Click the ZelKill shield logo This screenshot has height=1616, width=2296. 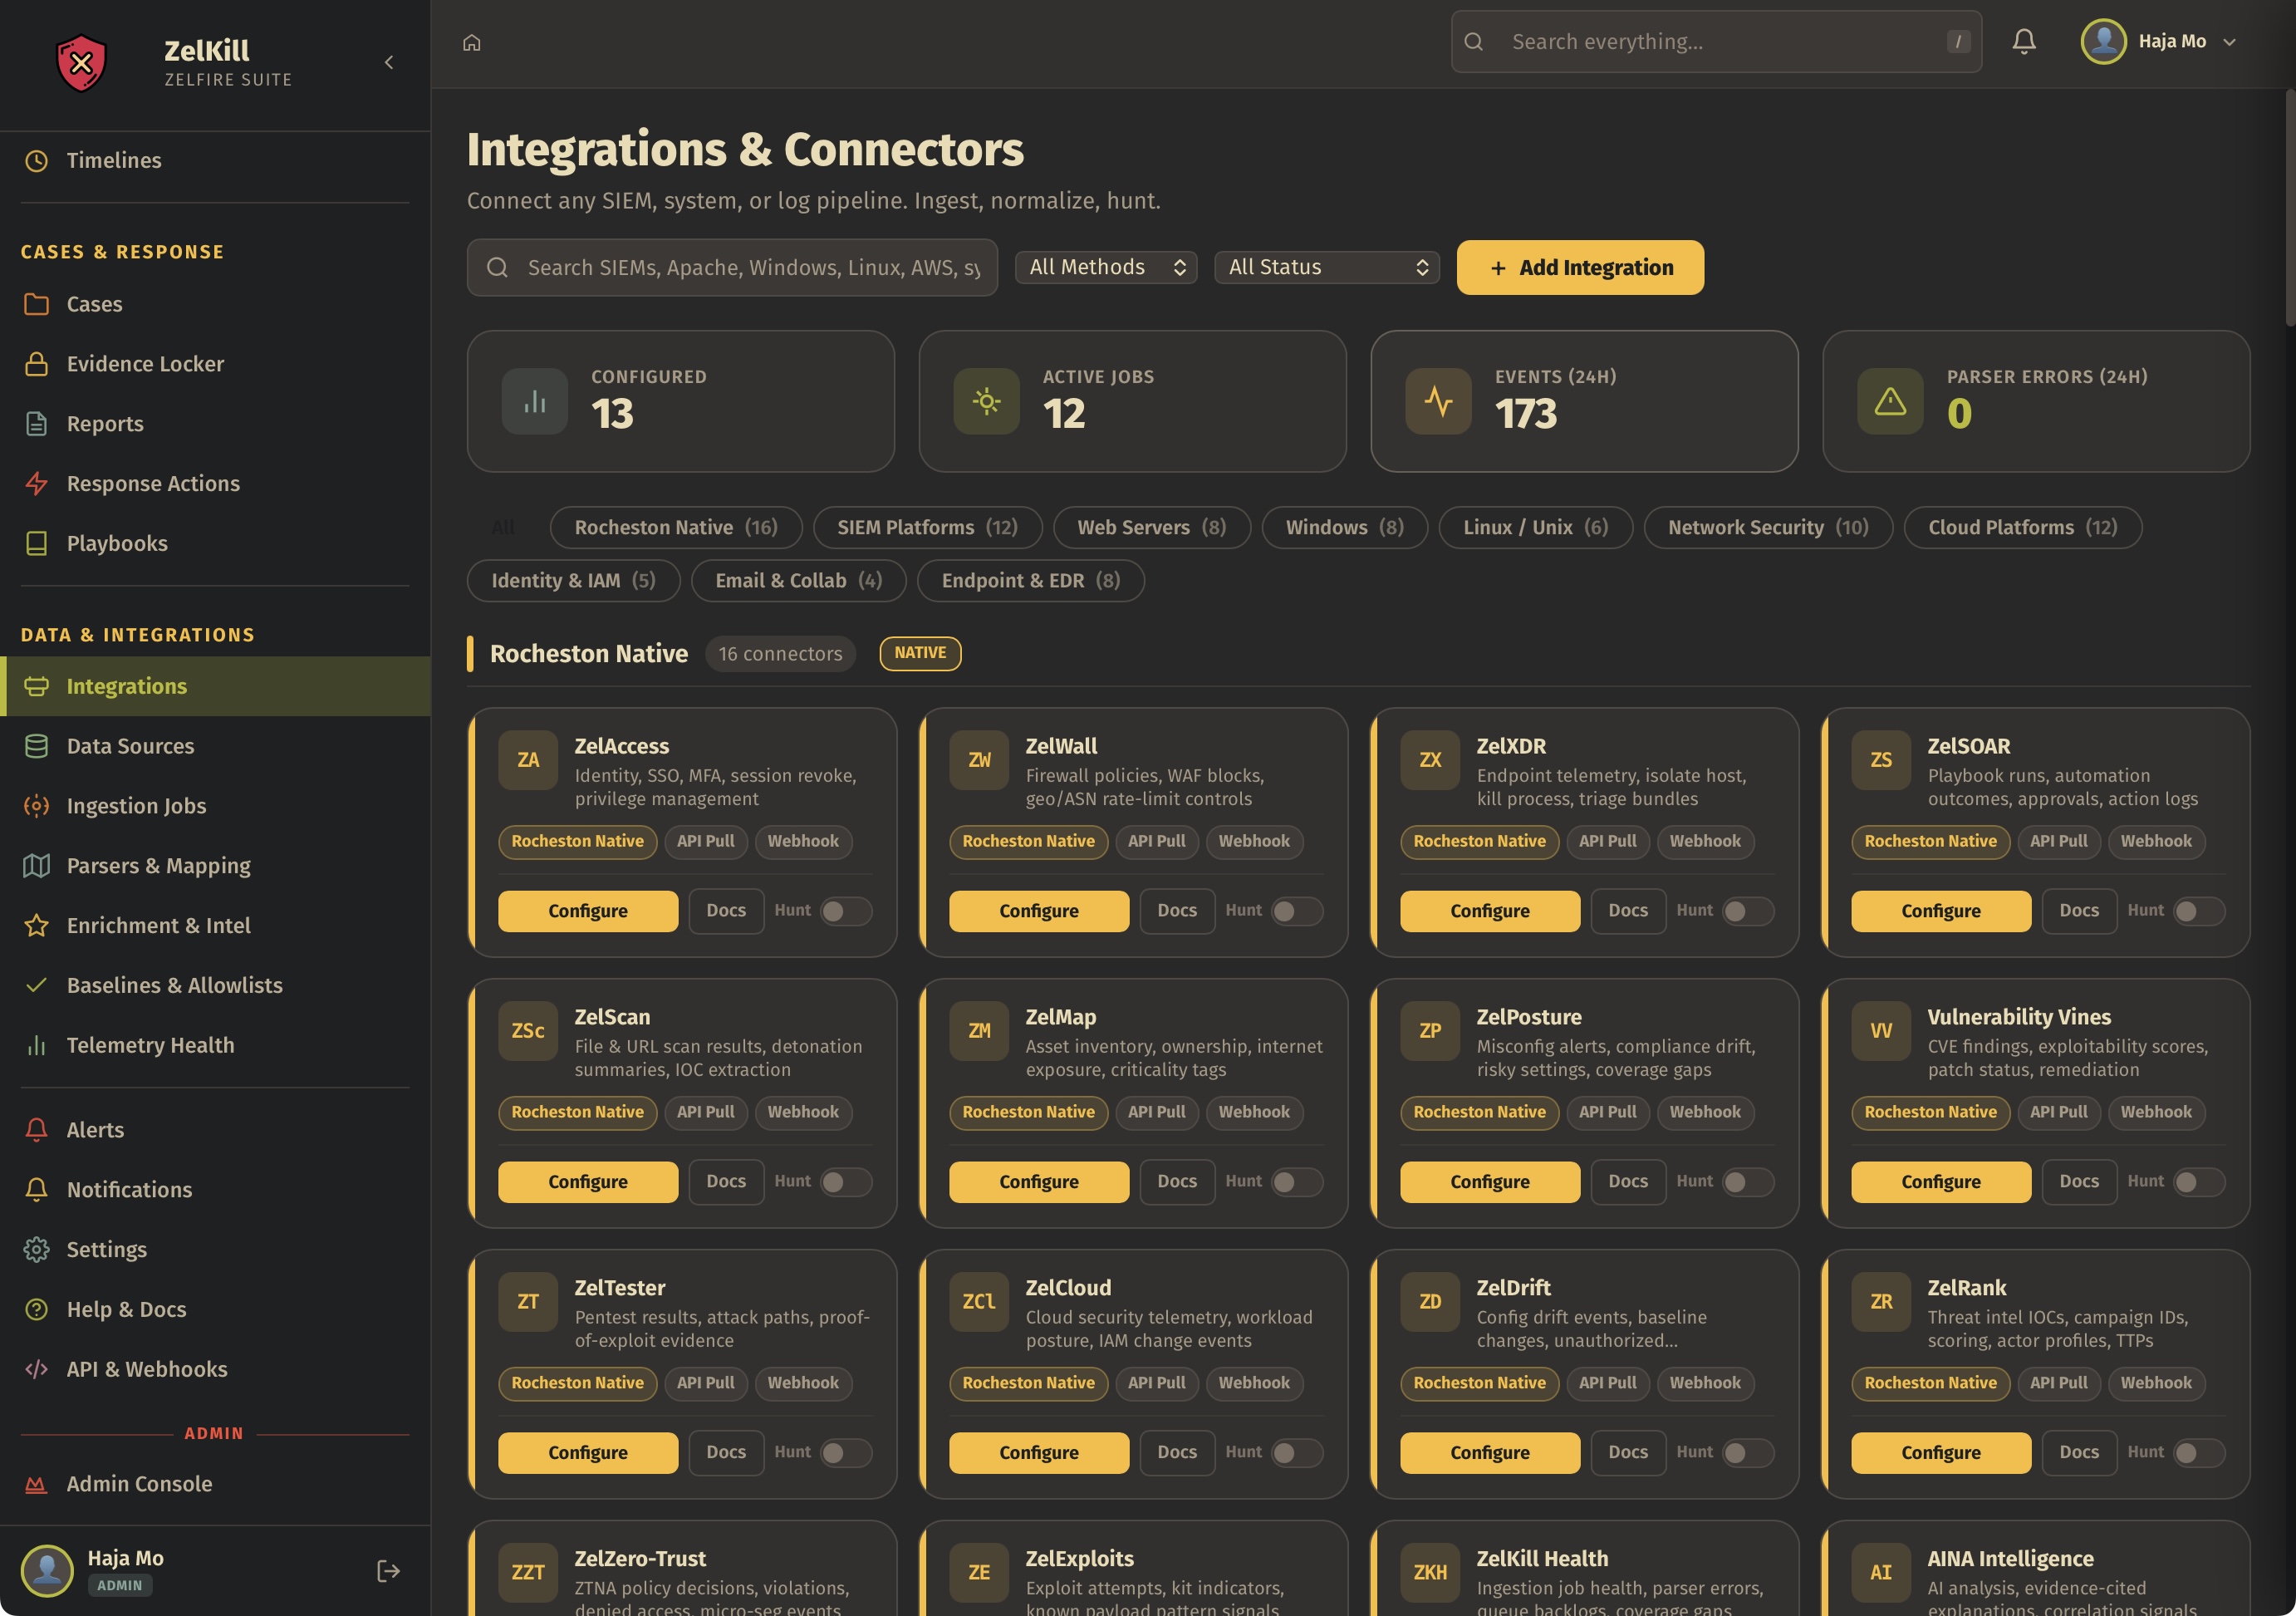(x=81, y=62)
